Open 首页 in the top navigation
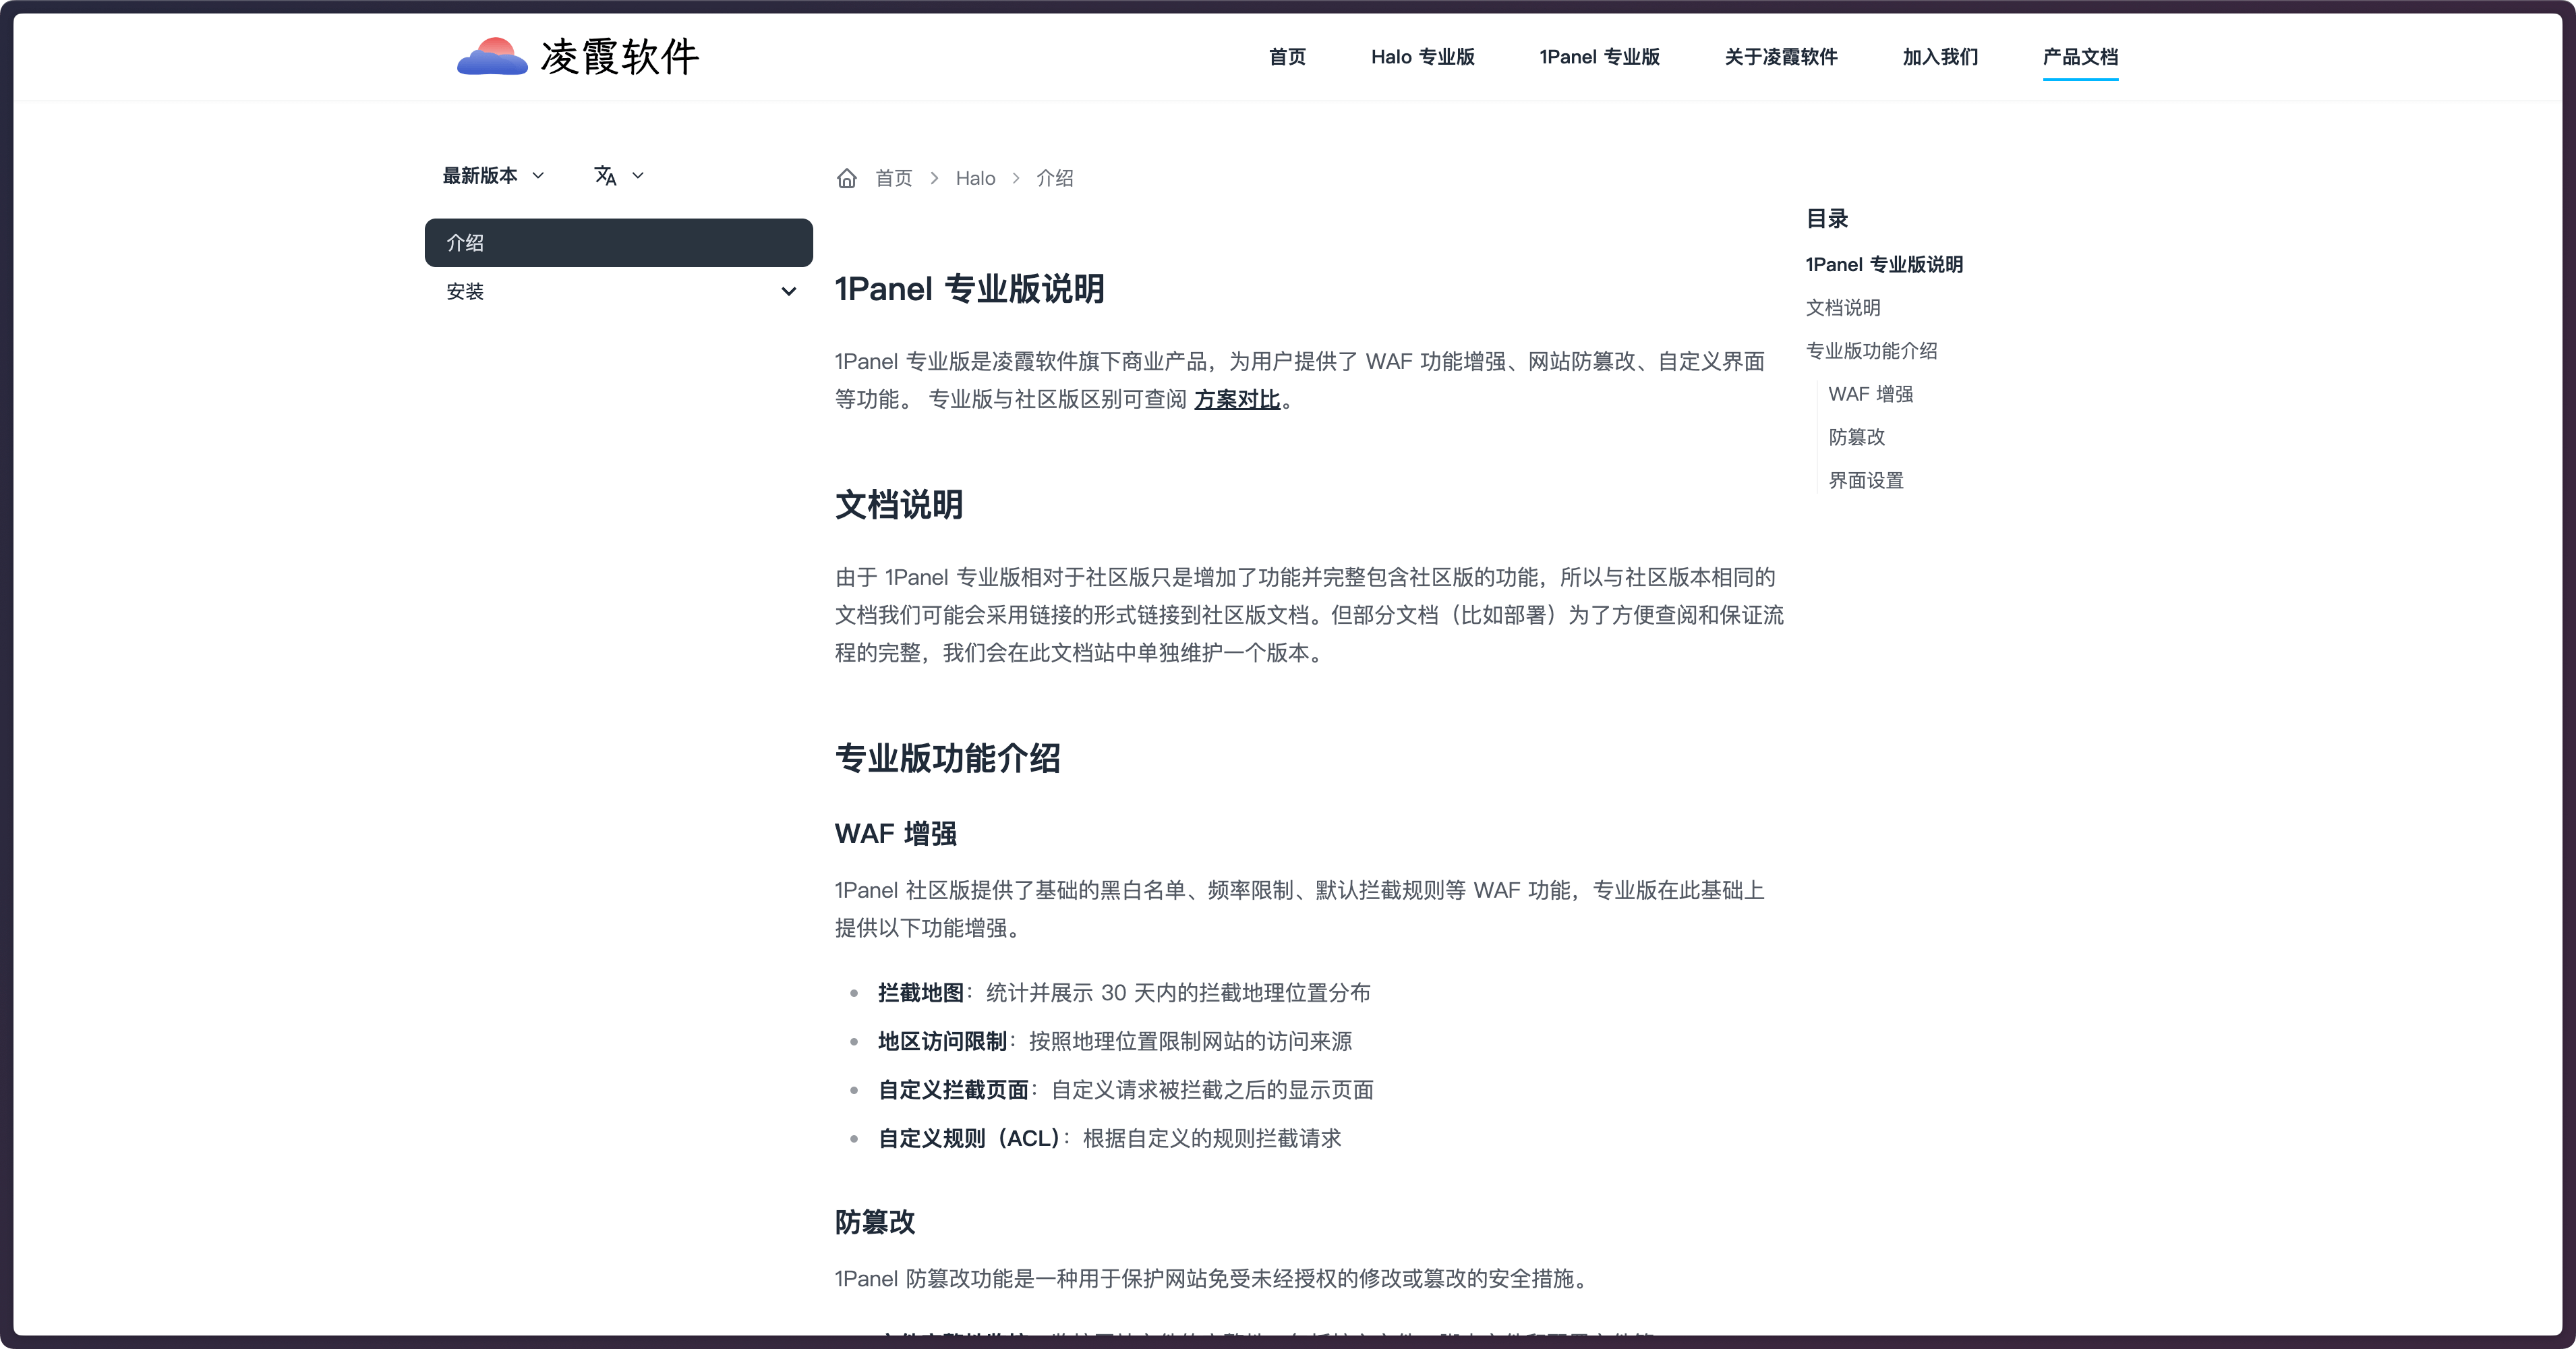This screenshot has height=1349, width=2576. tap(1286, 57)
